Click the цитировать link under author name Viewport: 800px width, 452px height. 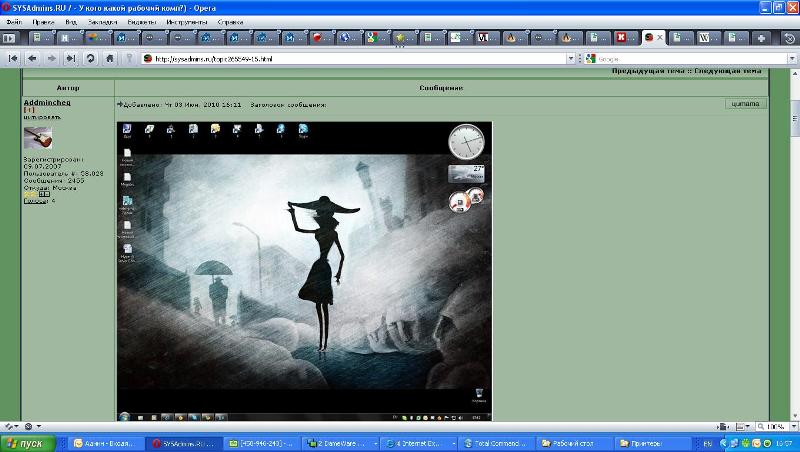point(42,117)
